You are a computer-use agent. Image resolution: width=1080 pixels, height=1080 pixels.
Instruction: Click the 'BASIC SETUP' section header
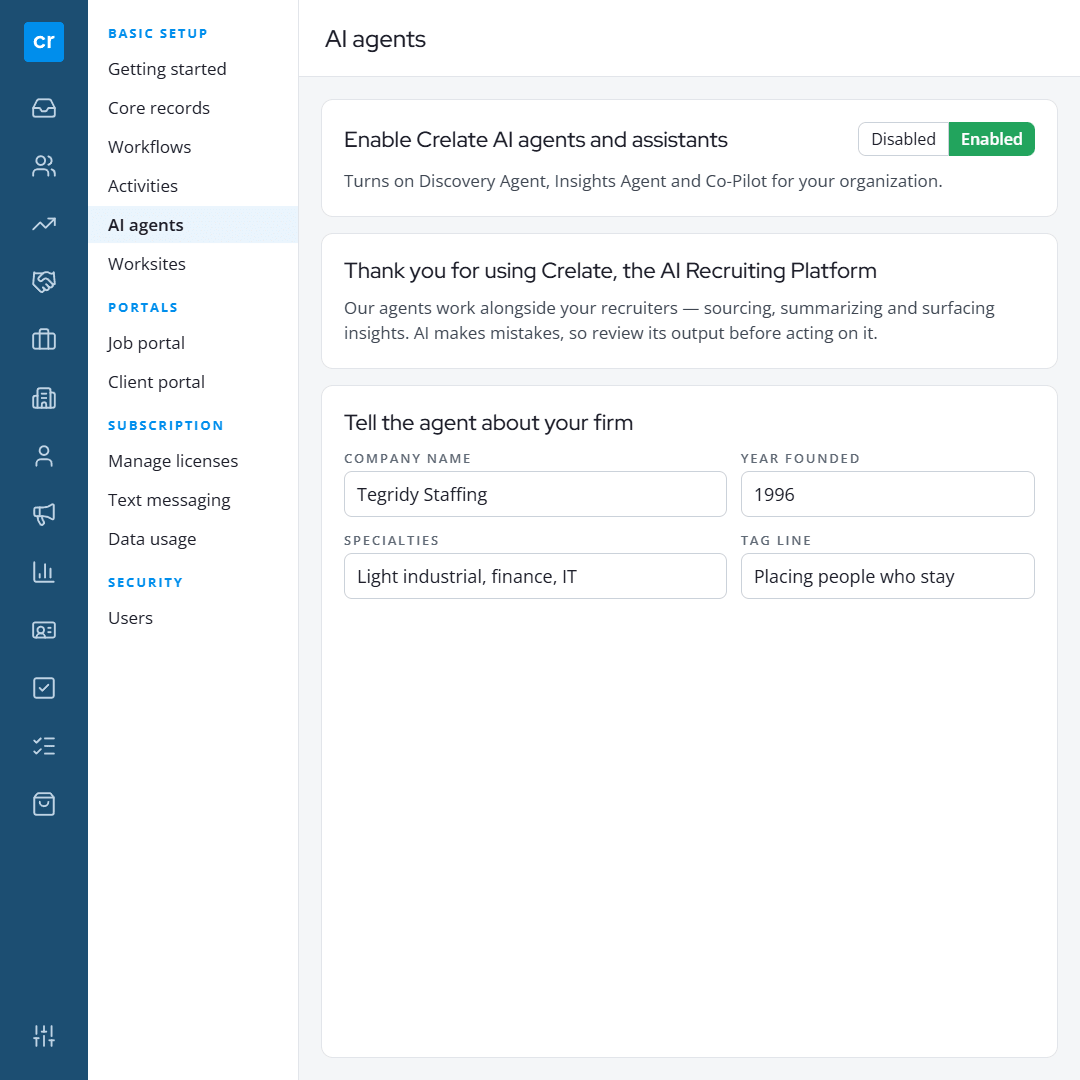(158, 34)
